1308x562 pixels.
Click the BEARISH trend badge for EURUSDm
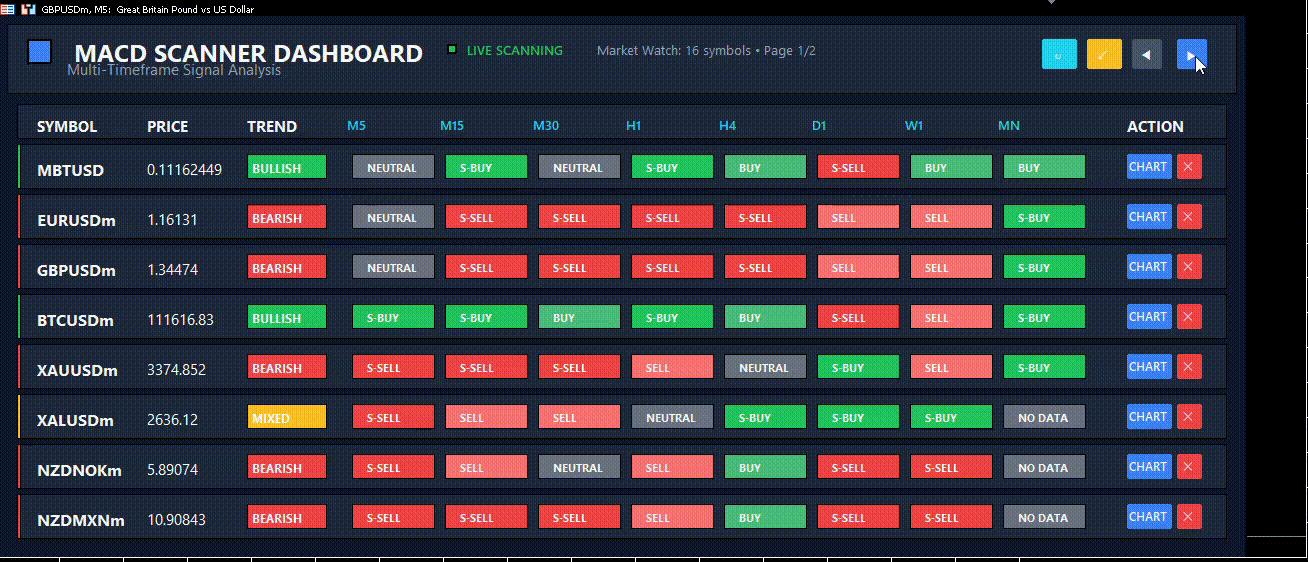287,217
